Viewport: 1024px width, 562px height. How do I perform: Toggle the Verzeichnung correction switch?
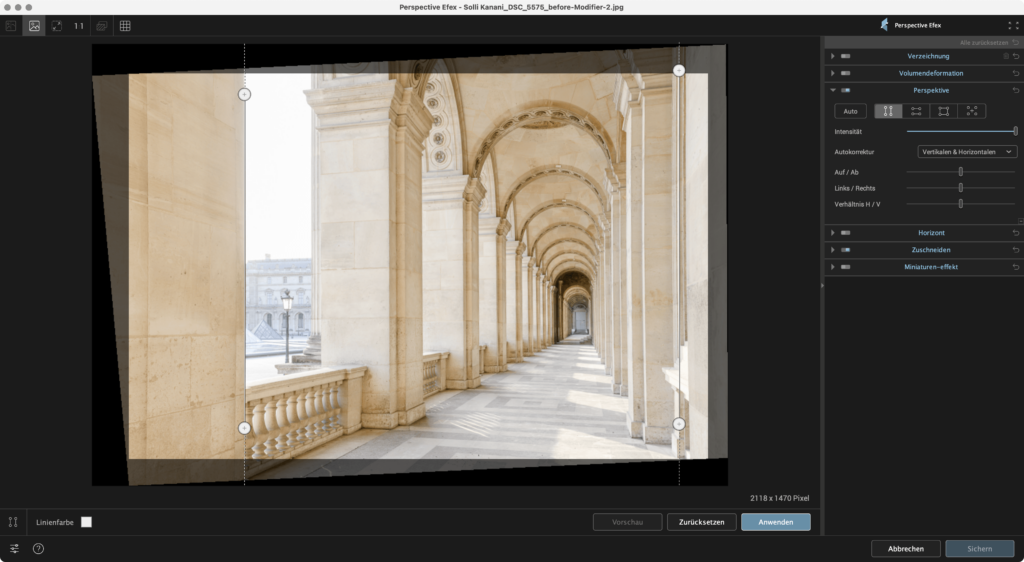[846, 56]
